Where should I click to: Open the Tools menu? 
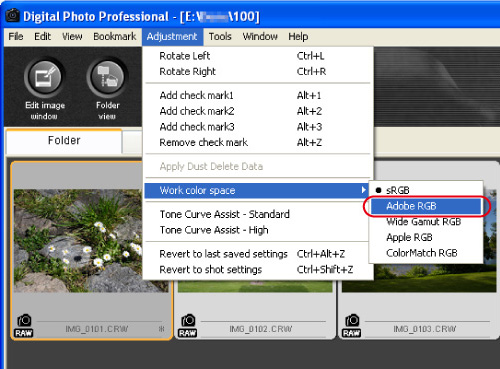click(x=220, y=36)
